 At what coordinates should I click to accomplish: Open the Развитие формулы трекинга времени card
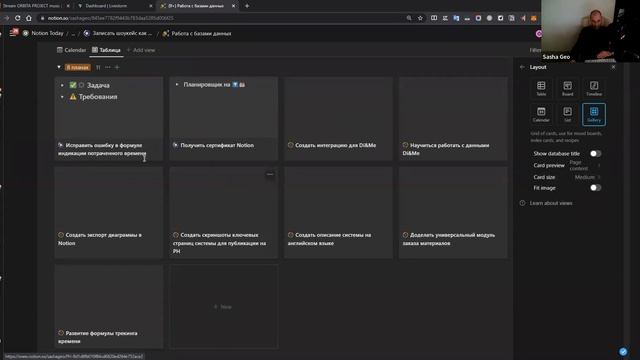109,307
